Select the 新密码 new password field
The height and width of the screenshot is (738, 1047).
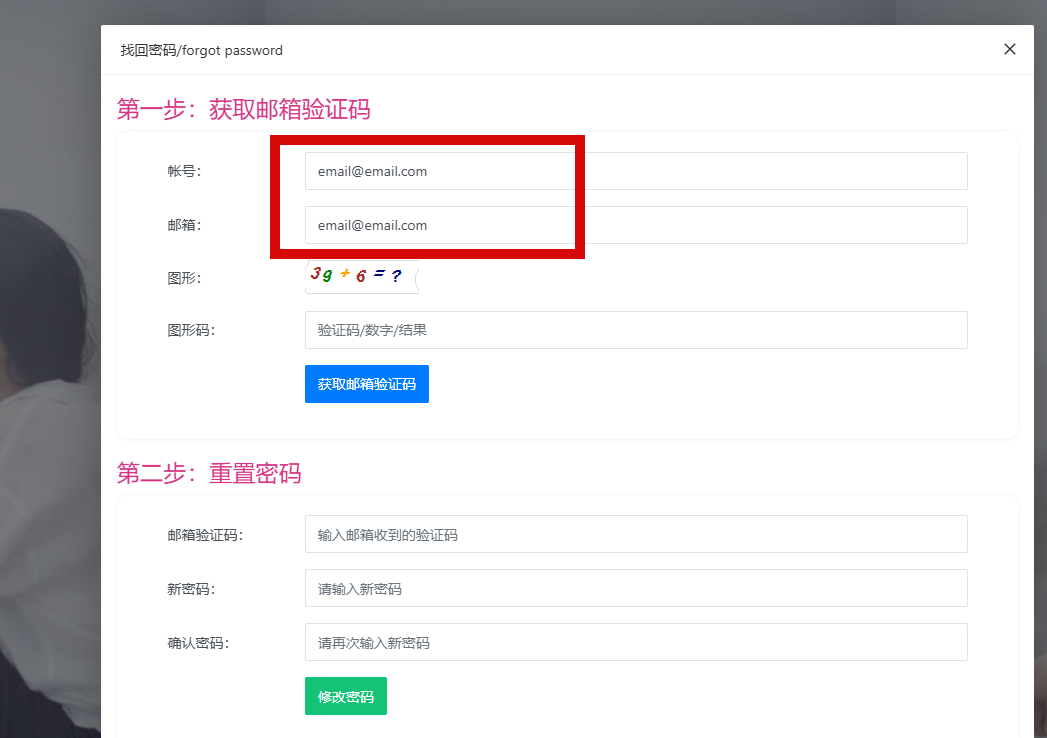(x=636, y=588)
